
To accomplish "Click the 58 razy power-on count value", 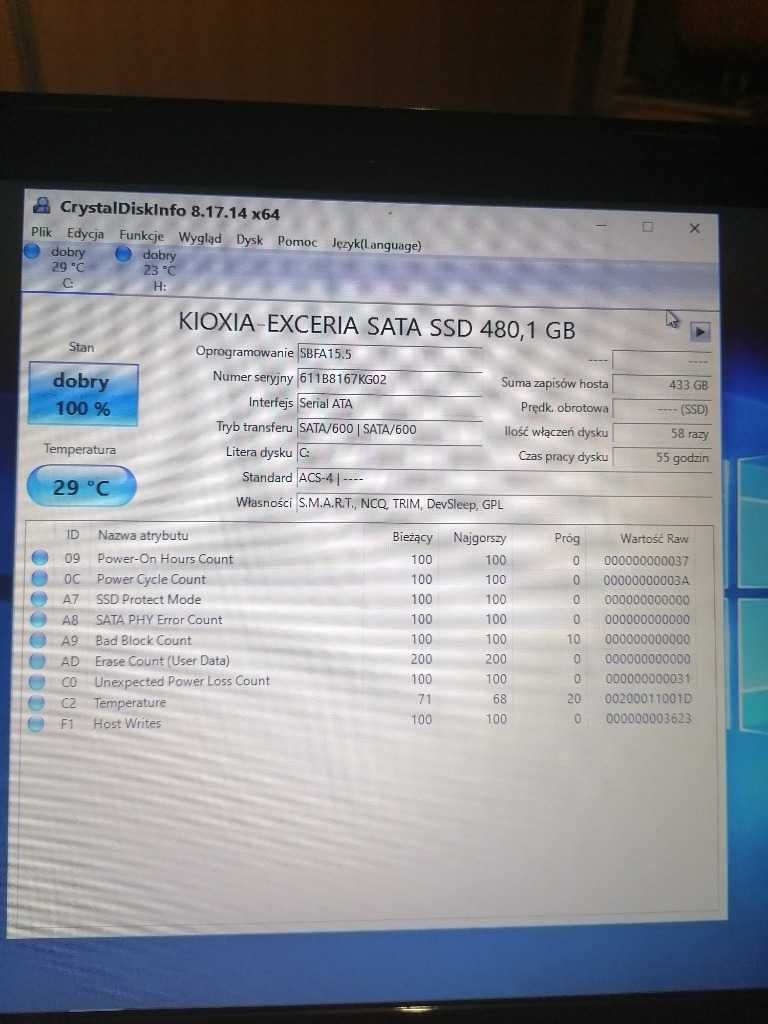I will [x=662, y=434].
